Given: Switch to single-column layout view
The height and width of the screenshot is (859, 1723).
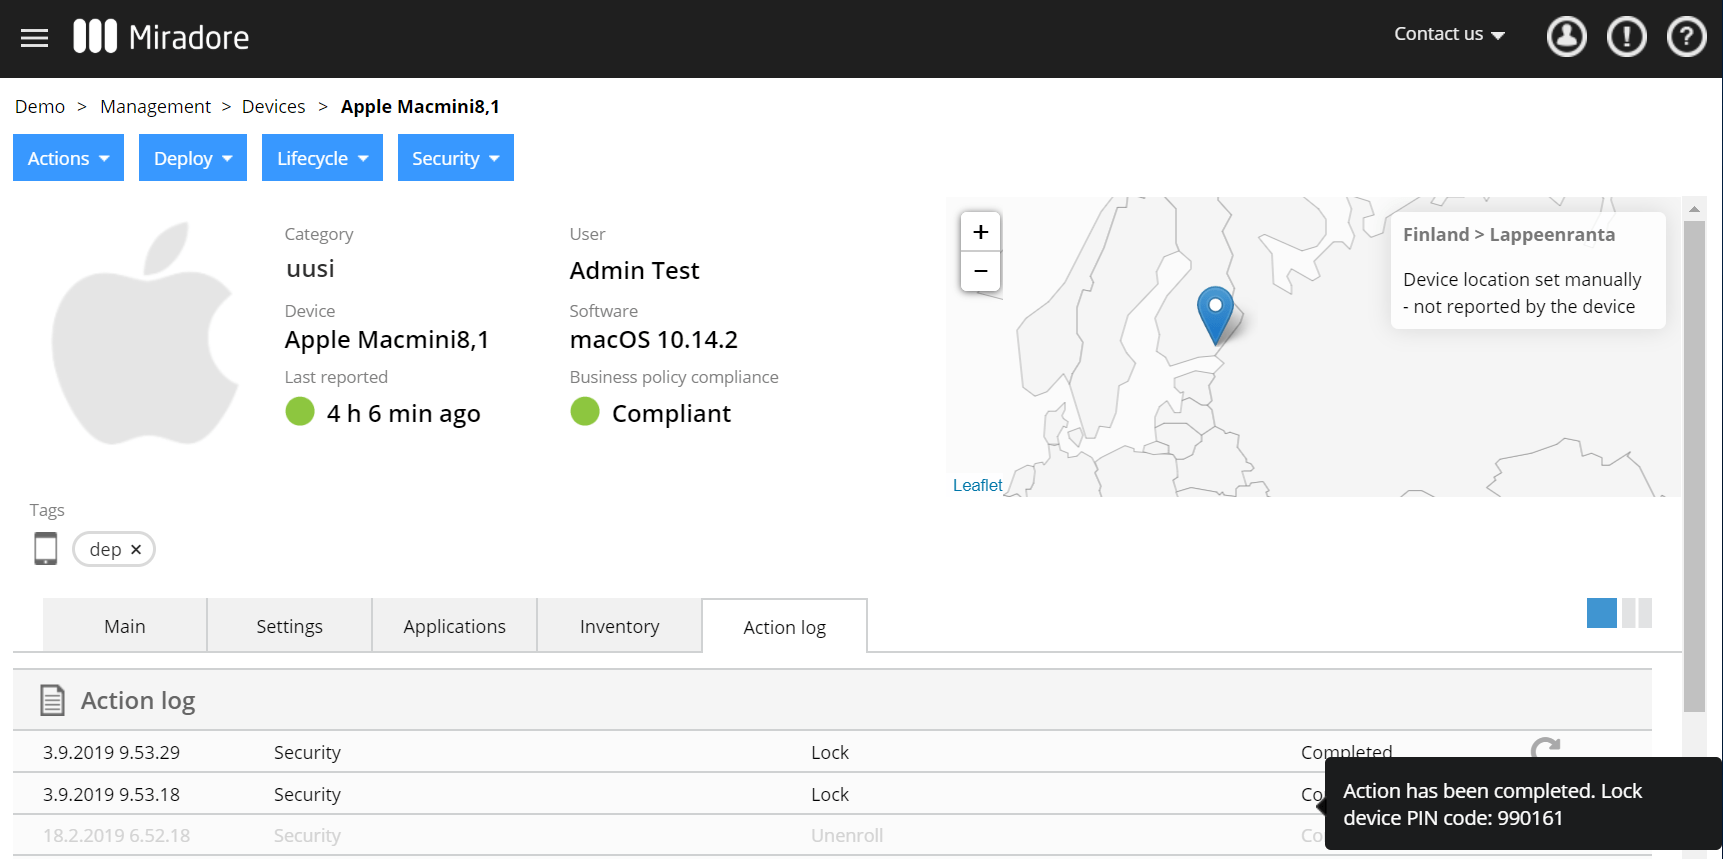Looking at the screenshot, I should (x=1601, y=613).
